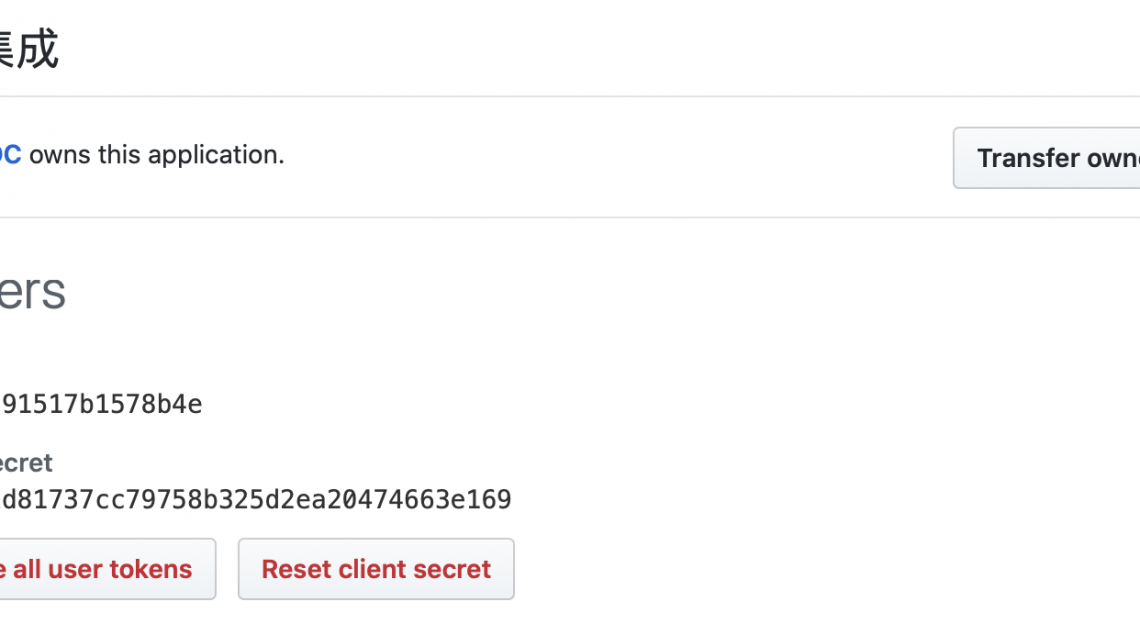Invalidate every user token with the red button
The width and height of the screenshot is (1140, 624).
[x=100, y=569]
